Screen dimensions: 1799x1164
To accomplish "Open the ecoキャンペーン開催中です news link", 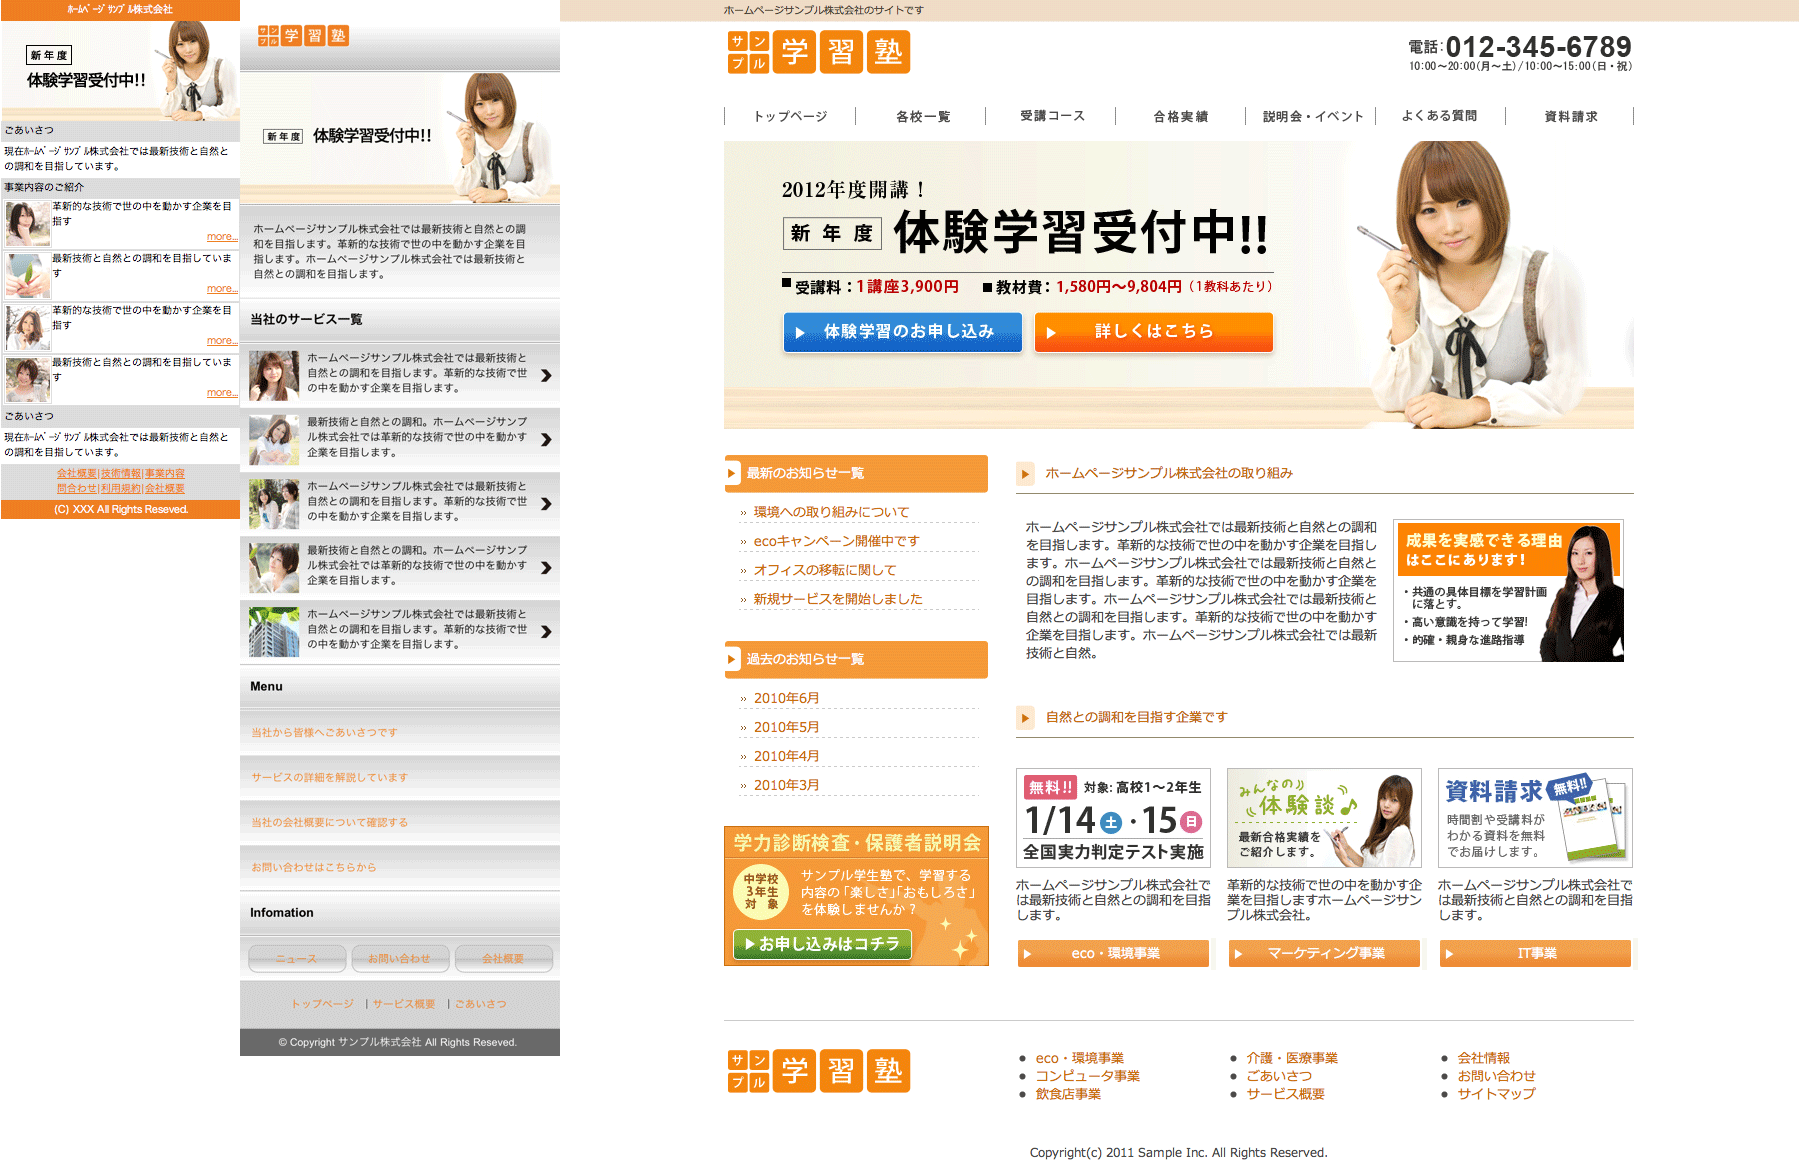I will click(x=836, y=541).
